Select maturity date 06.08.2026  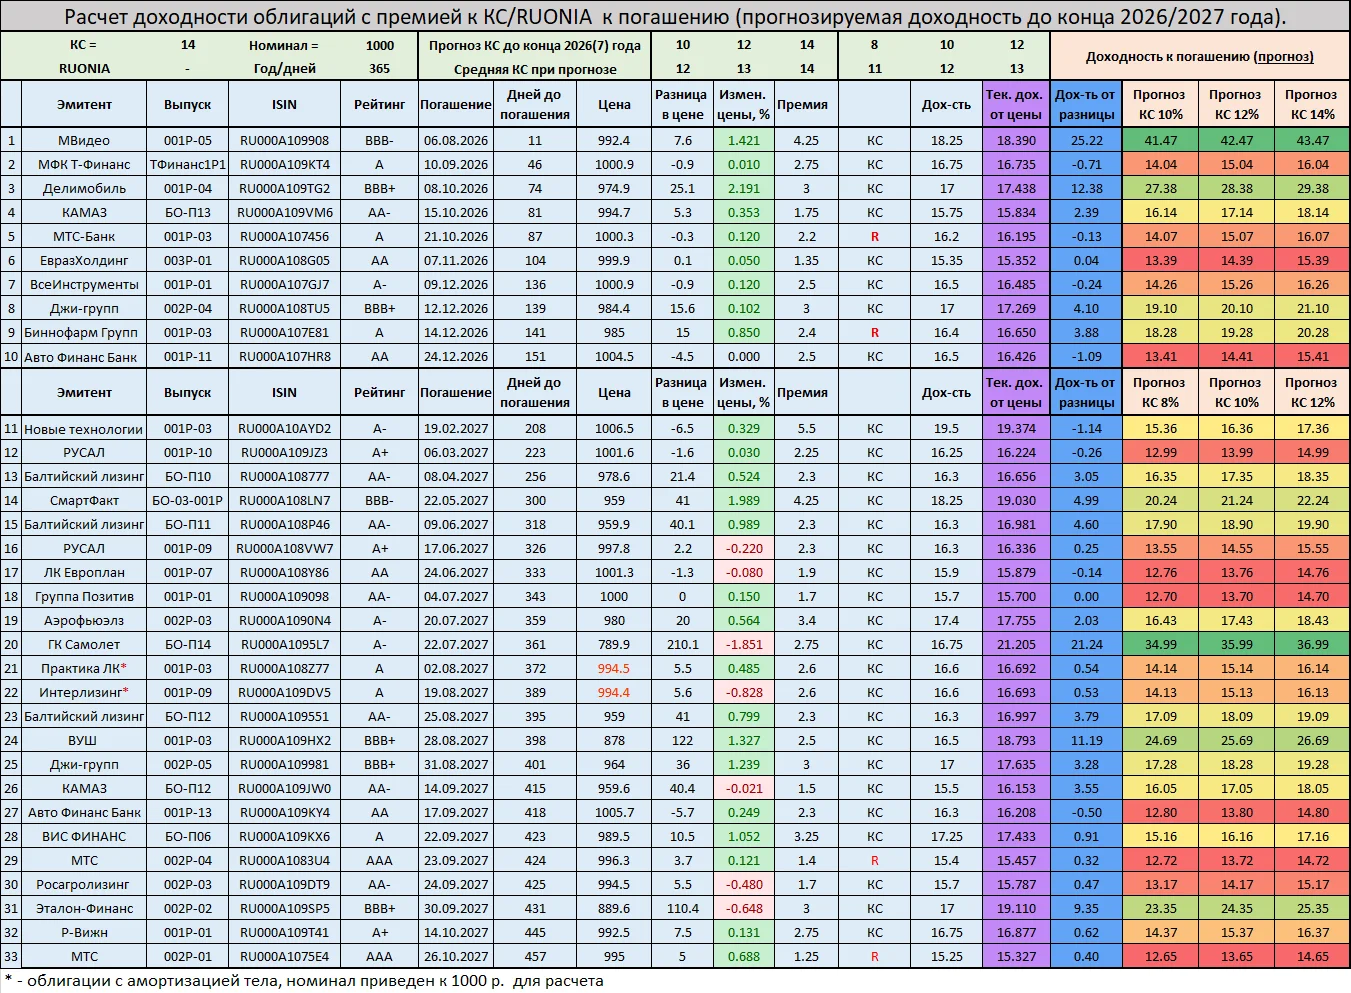455,141
